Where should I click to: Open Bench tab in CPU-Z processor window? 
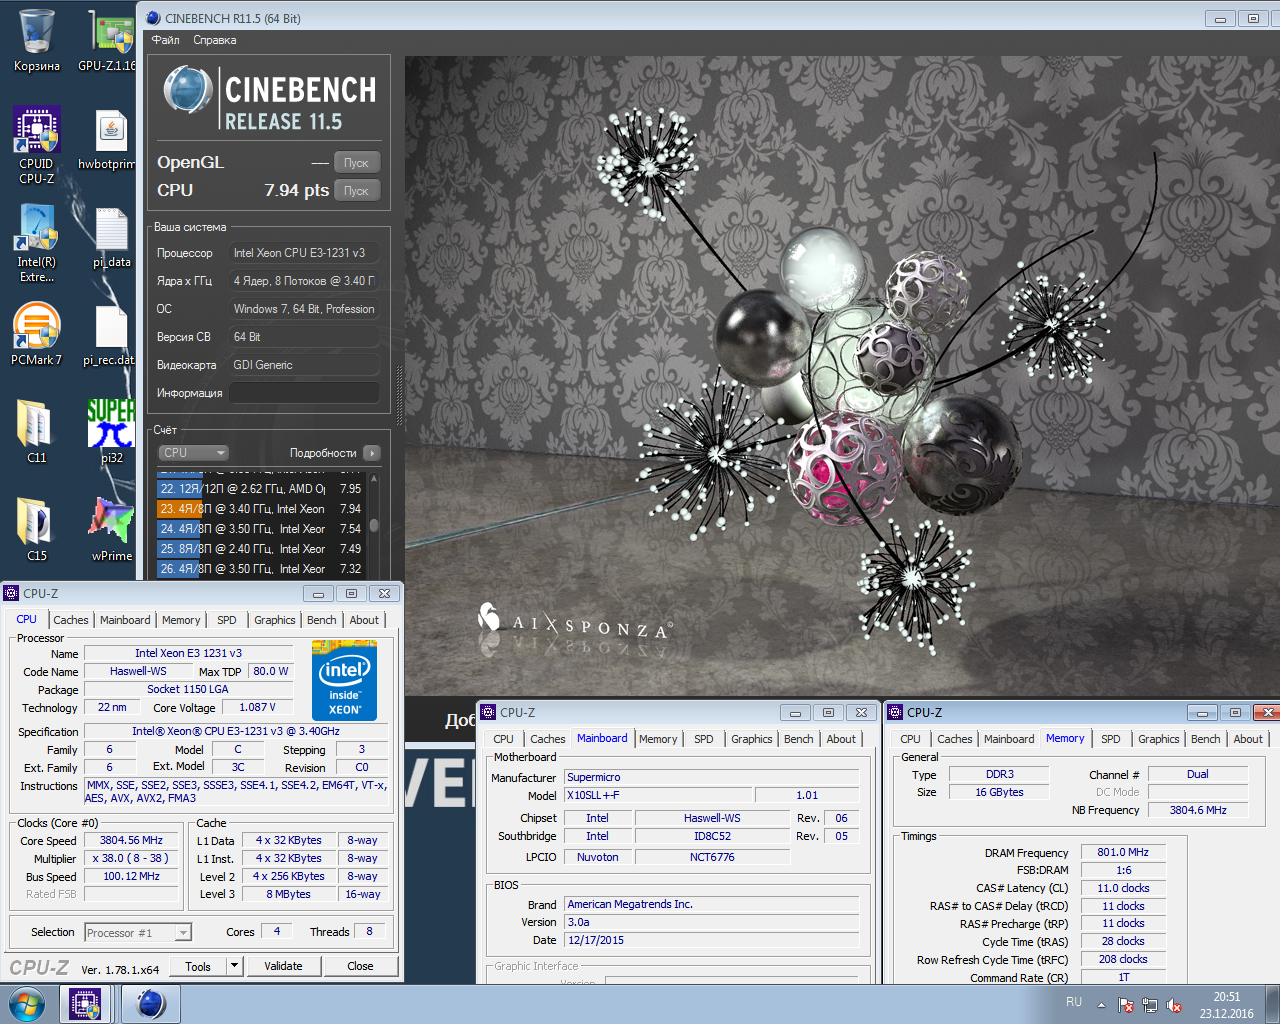click(322, 620)
